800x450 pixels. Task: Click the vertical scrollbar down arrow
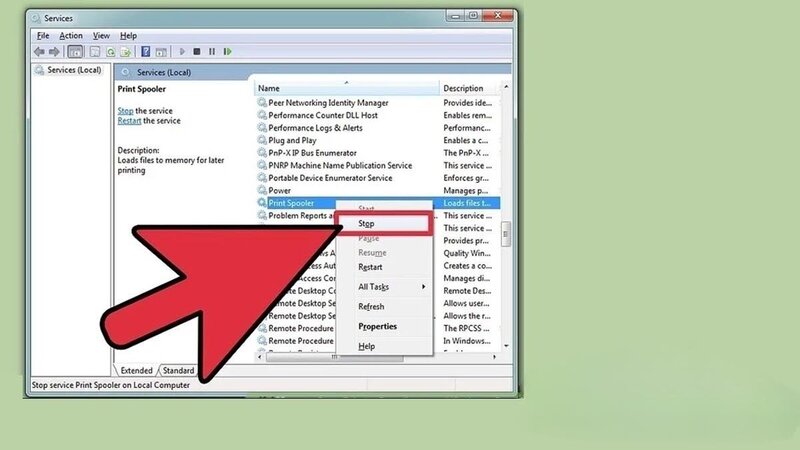coord(506,346)
